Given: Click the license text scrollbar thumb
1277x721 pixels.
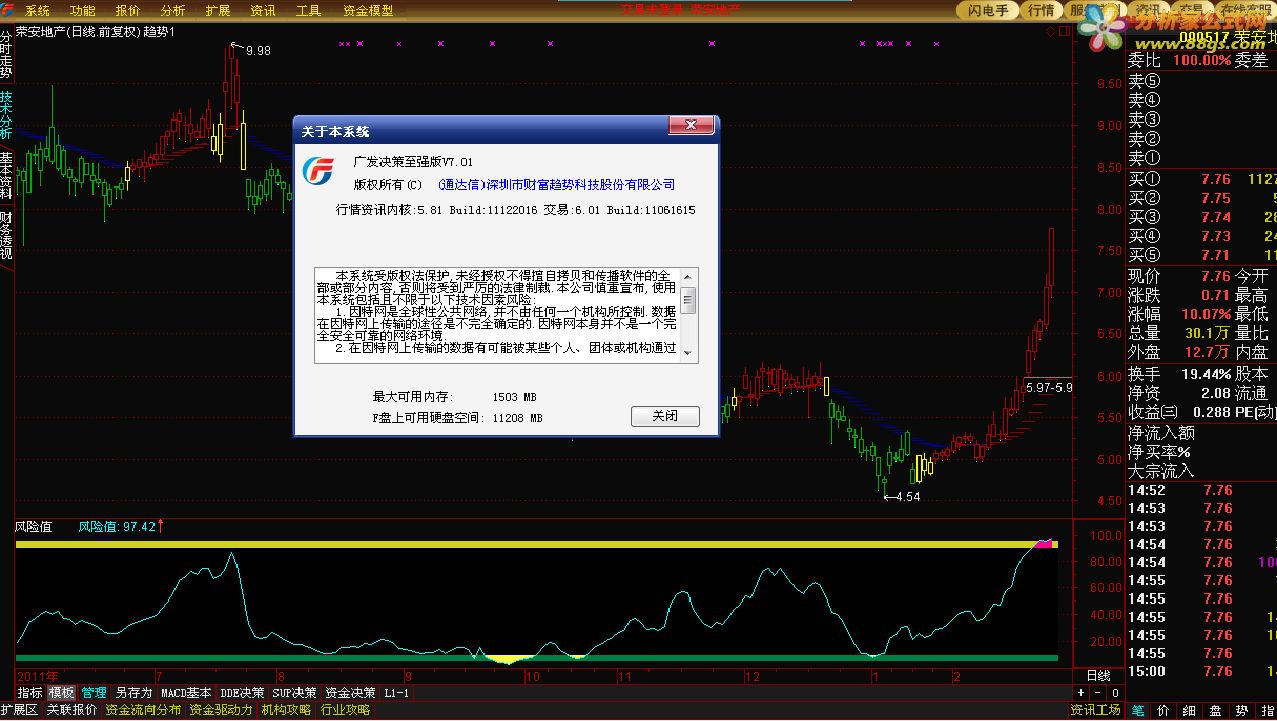Looking at the screenshot, I should [x=688, y=299].
